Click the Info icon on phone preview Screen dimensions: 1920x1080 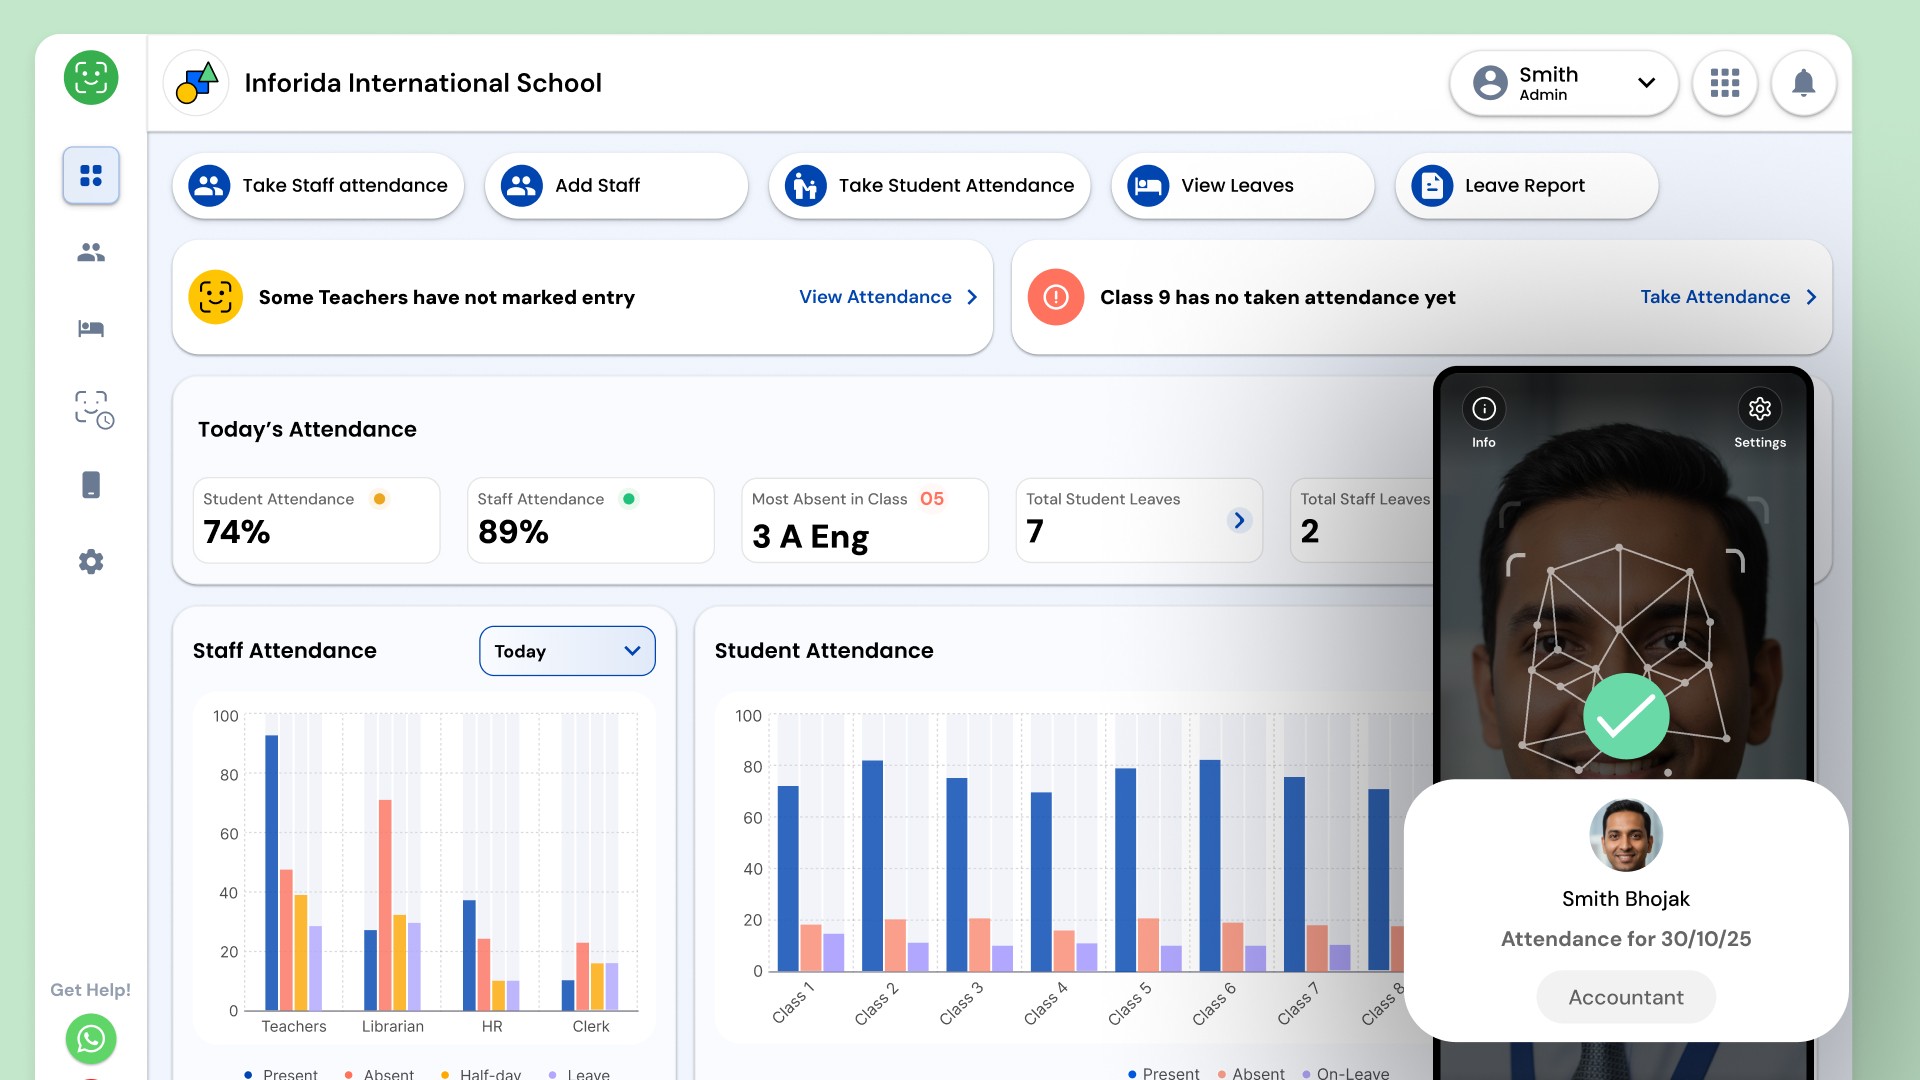[x=1484, y=409]
